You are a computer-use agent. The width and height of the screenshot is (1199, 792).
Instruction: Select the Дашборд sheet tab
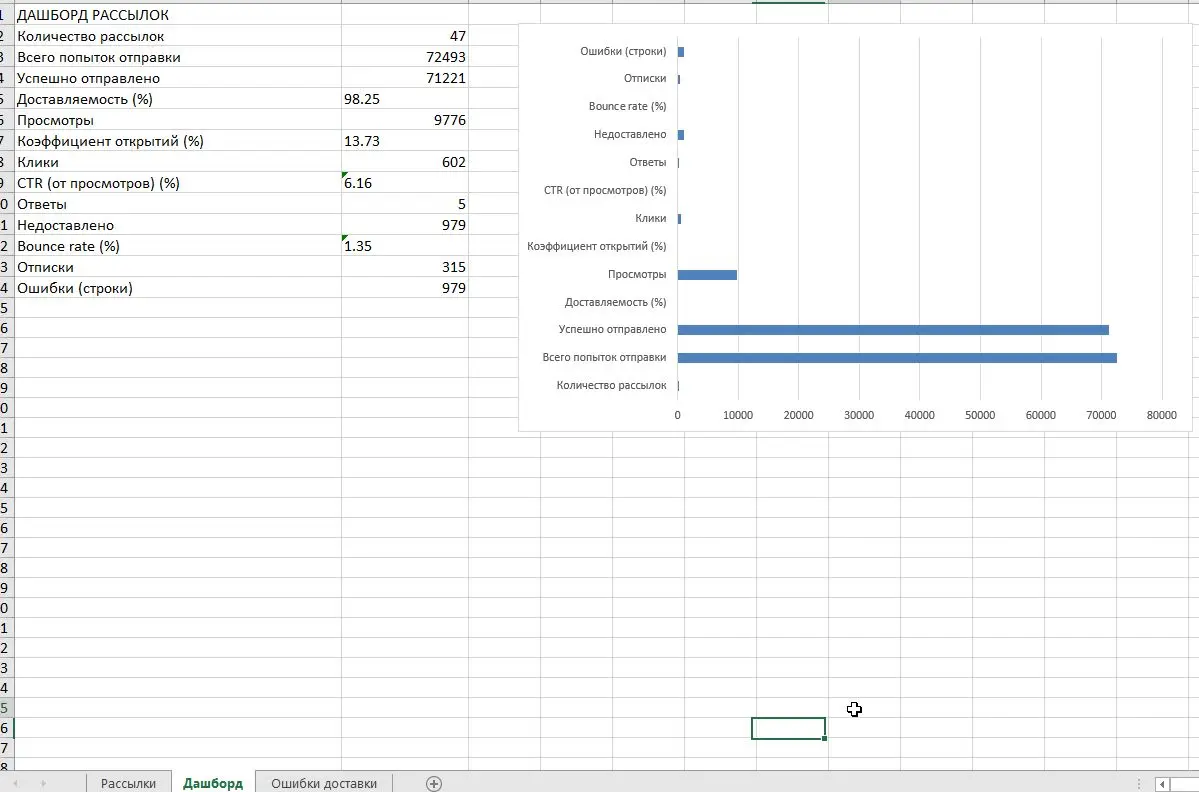213,784
